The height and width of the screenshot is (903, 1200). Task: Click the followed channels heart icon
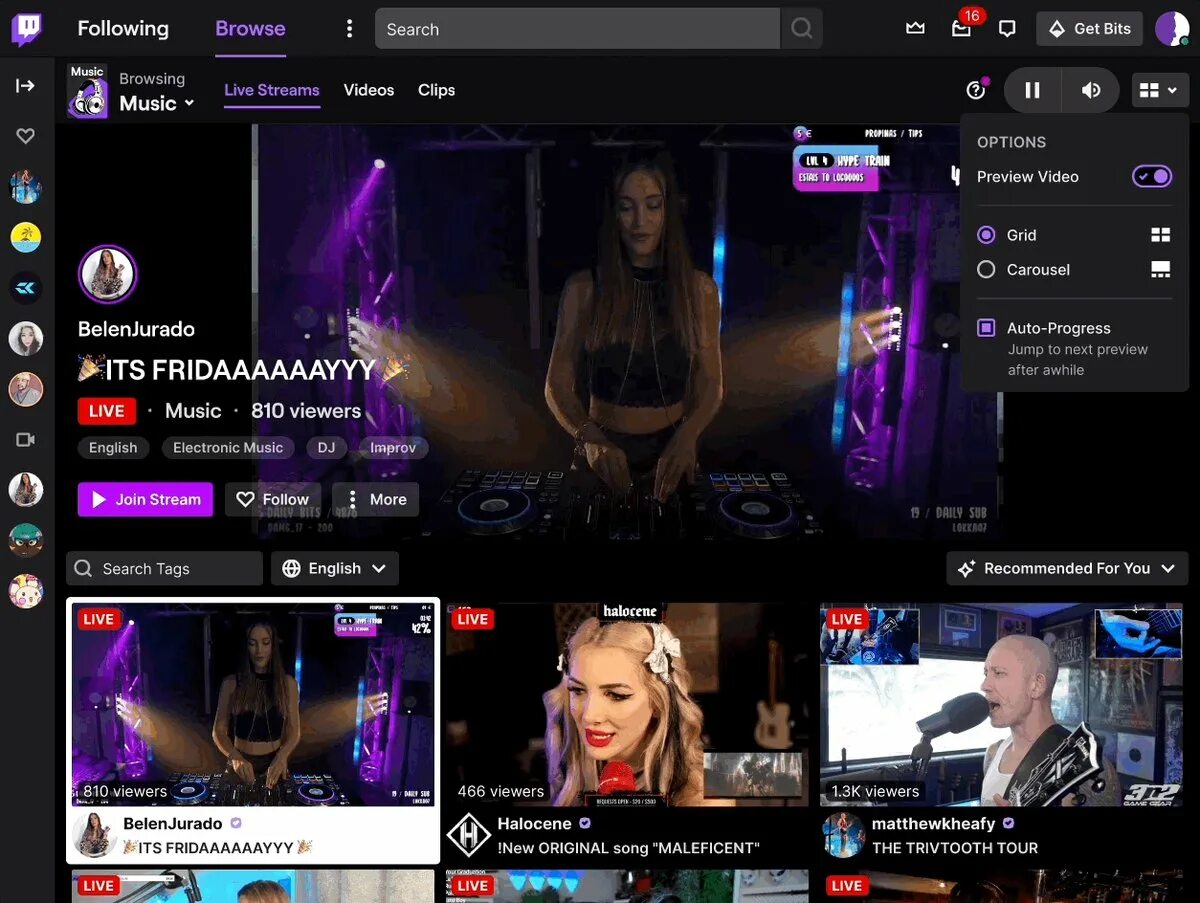click(26, 136)
